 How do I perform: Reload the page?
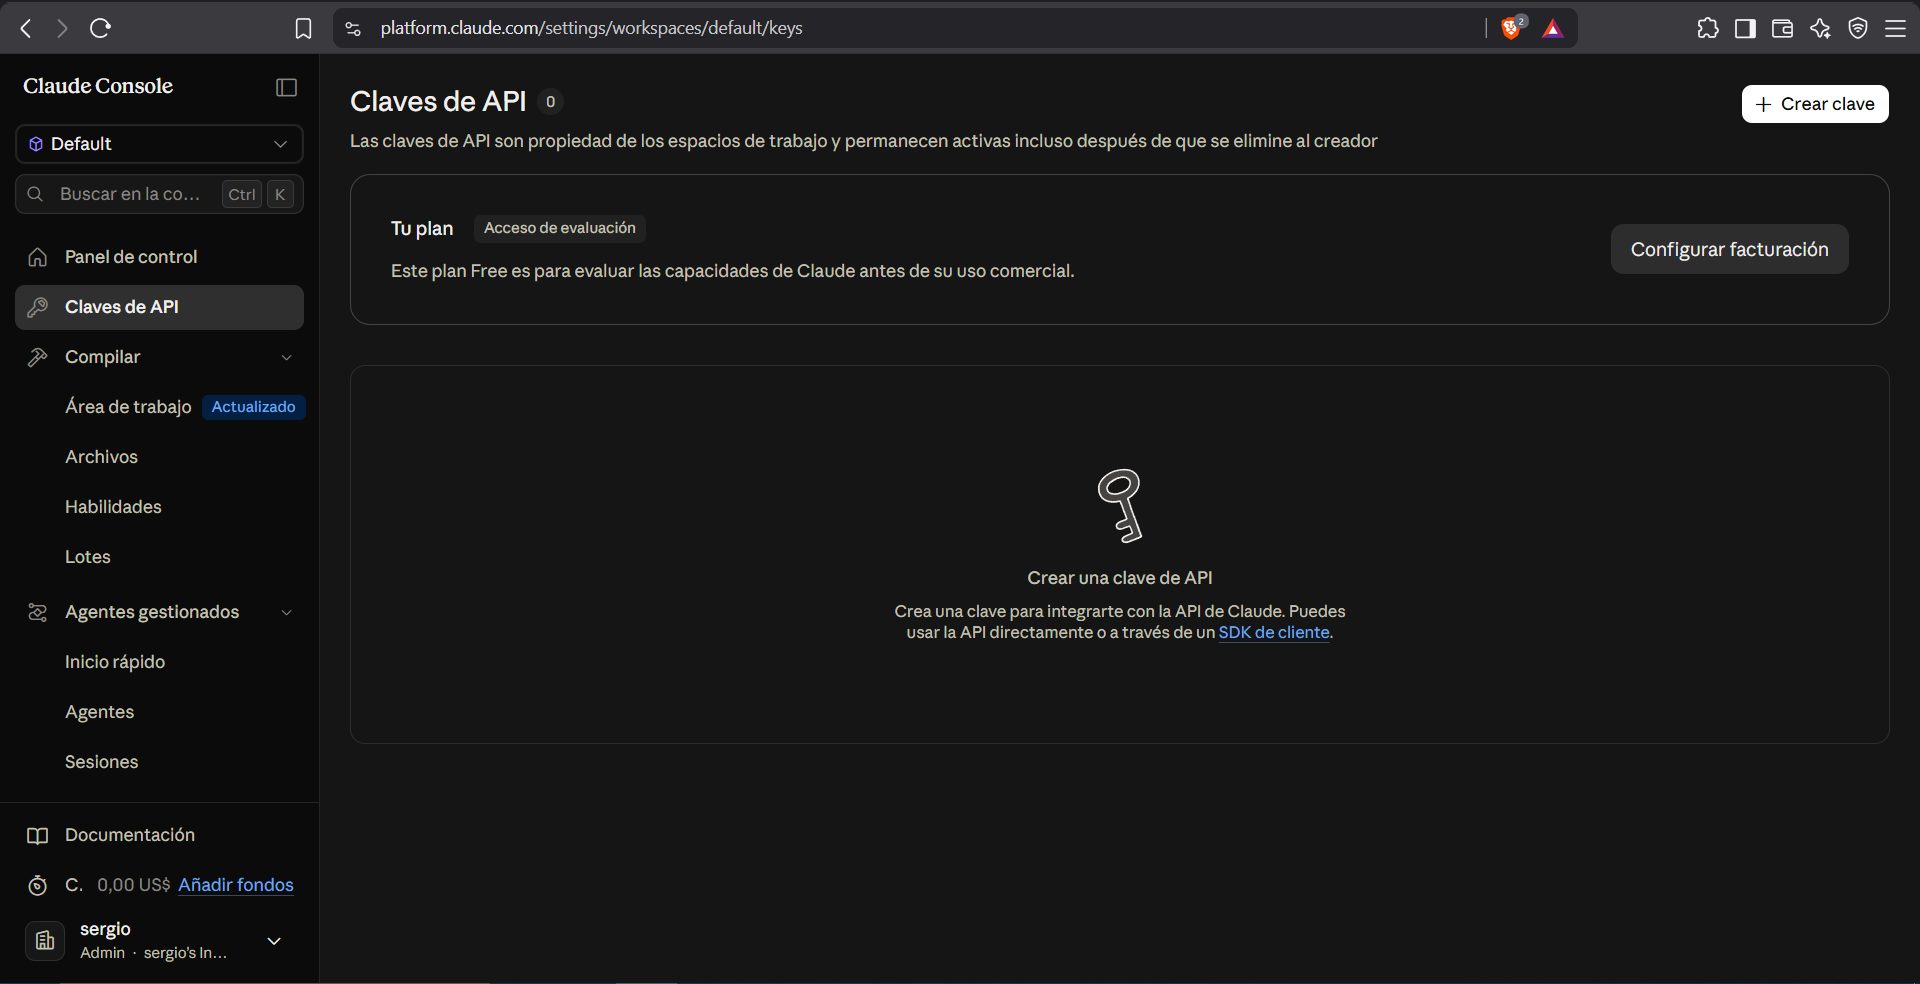click(100, 28)
